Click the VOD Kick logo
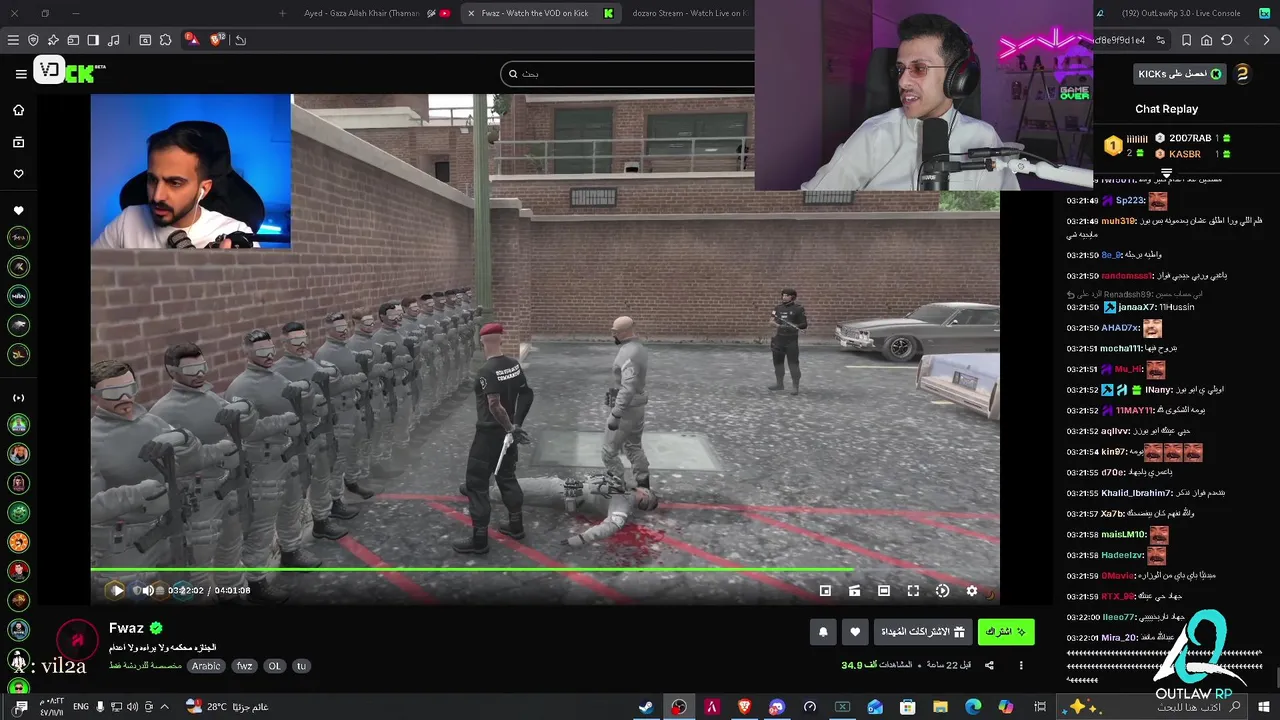The image size is (1280, 720). pyautogui.click(x=68, y=71)
